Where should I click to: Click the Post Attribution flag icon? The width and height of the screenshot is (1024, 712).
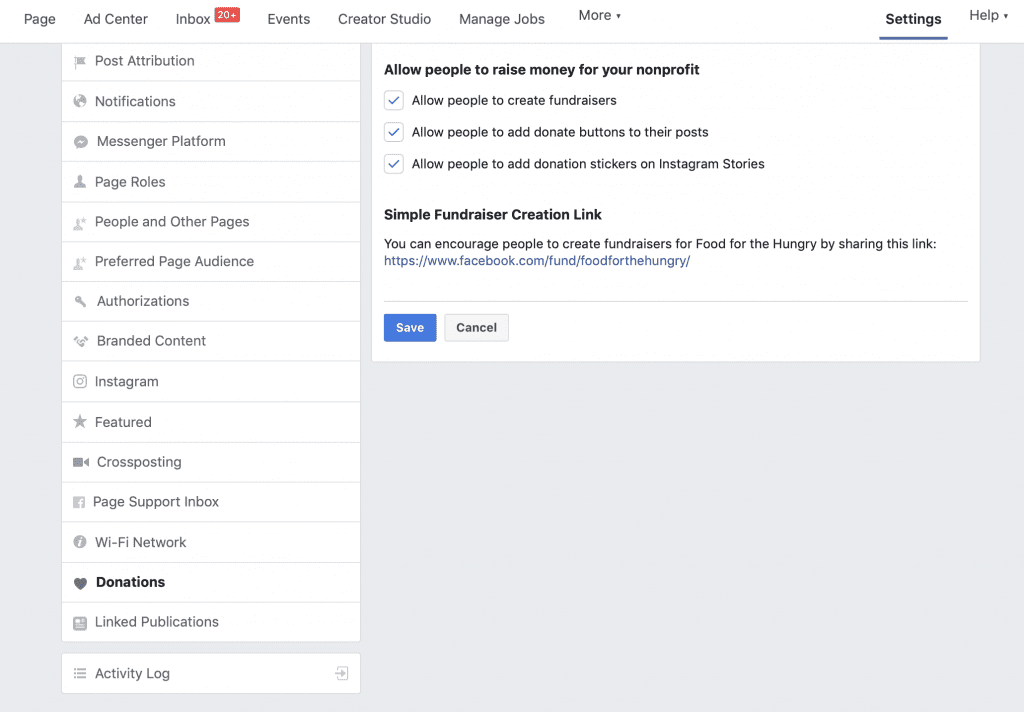coord(80,61)
